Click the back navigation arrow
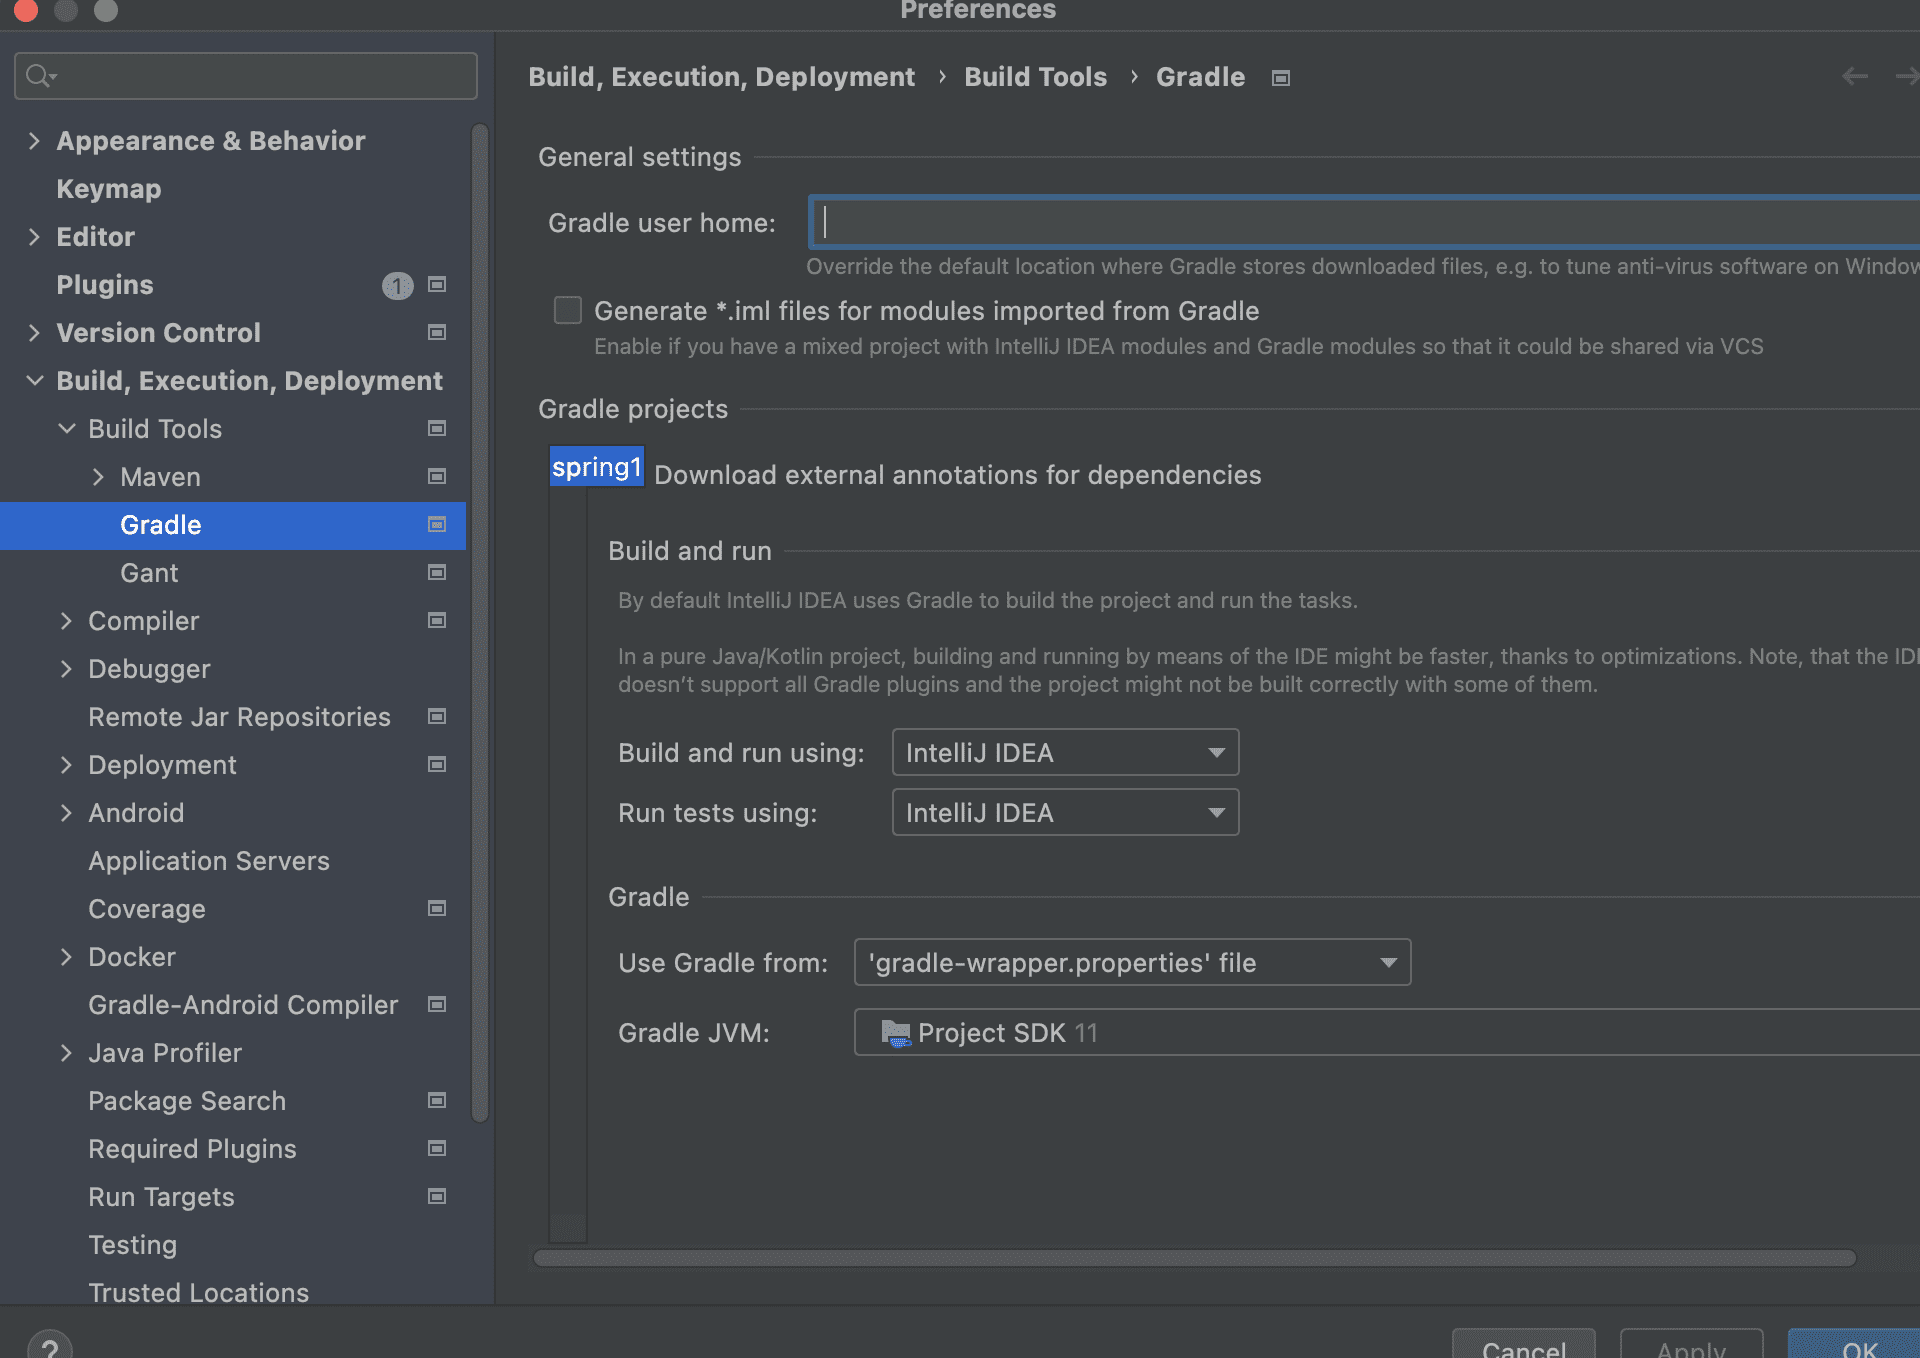 (x=1855, y=76)
